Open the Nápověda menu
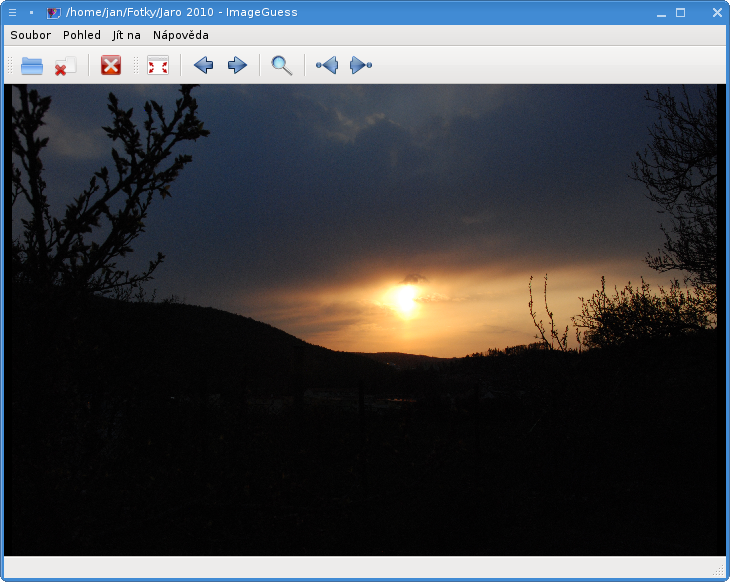The height and width of the screenshot is (582, 730). (181, 35)
